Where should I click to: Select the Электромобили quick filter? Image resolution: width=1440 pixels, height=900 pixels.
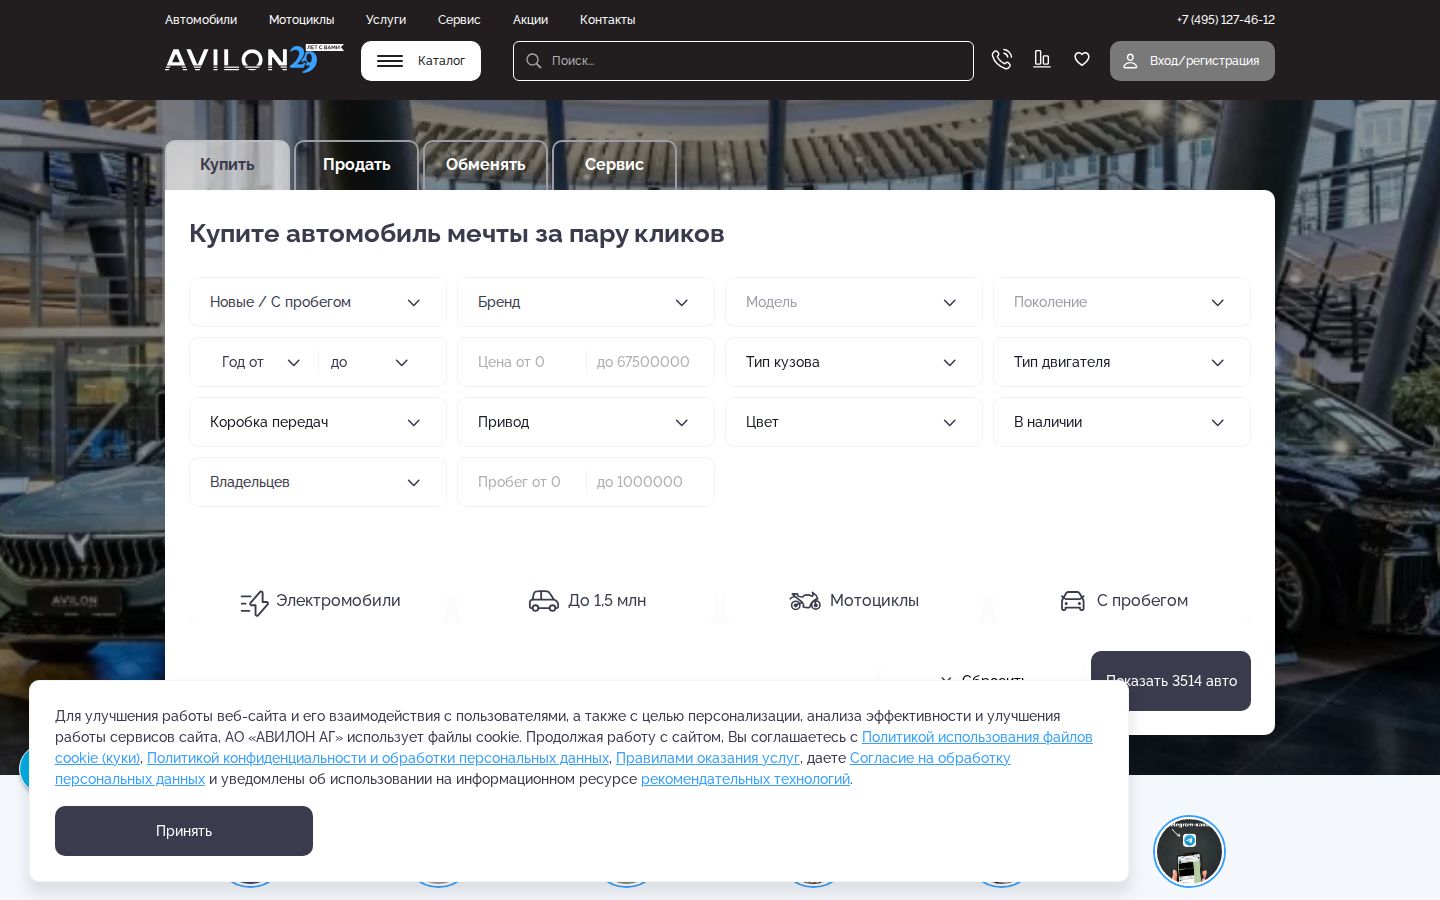pos(320,601)
